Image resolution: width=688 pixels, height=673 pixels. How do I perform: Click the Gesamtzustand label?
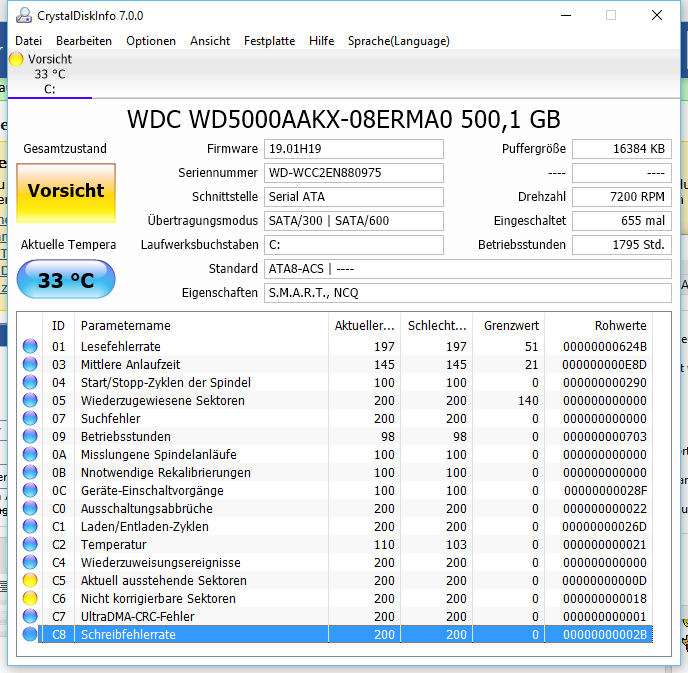point(65,149)
